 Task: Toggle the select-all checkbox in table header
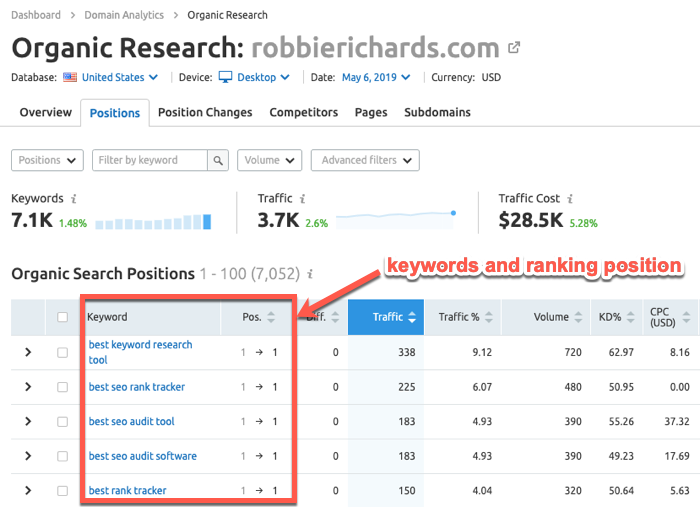tap(62, 317)
